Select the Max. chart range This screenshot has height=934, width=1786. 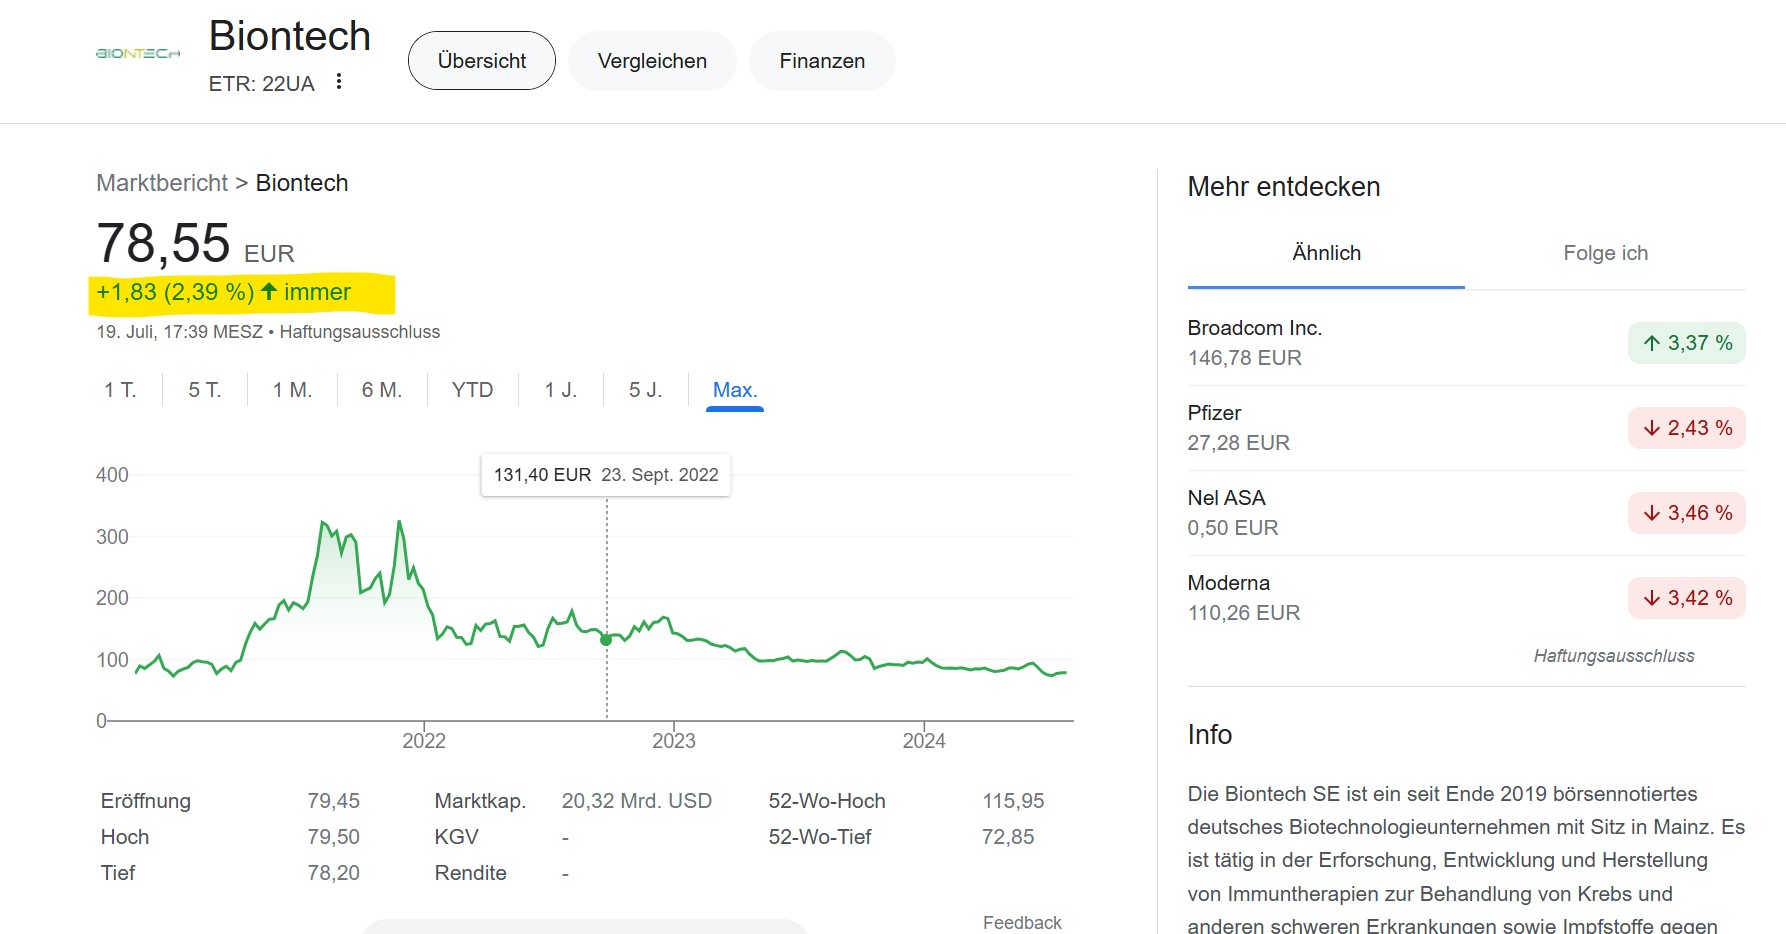click(735, 390)
